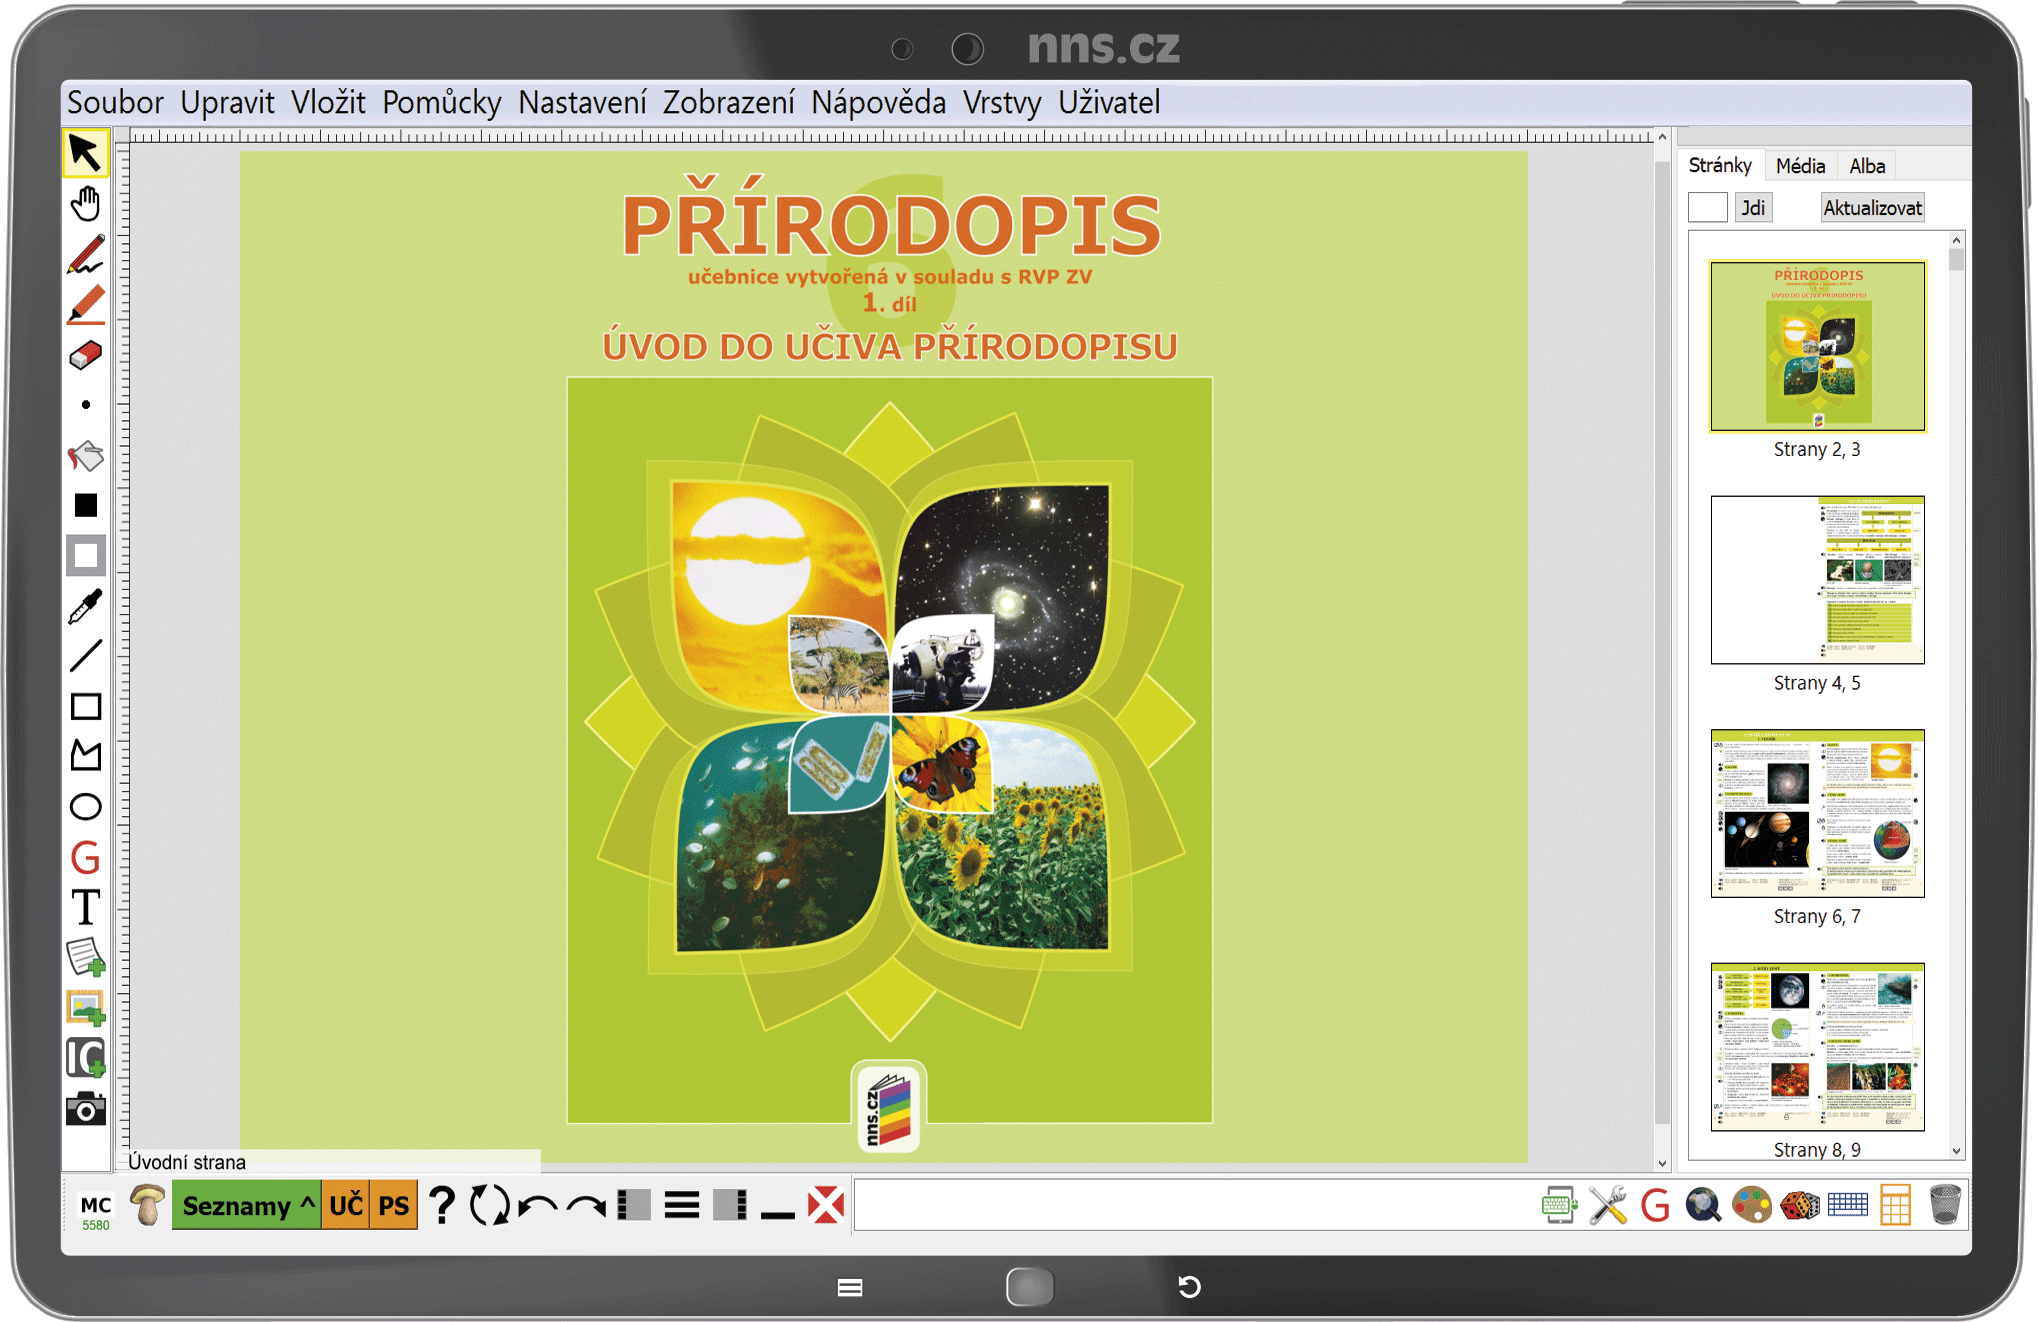The height and width of the screenshot is (1322, 2038).
Task: Click the Jdi button
Action: (1752, 208)
